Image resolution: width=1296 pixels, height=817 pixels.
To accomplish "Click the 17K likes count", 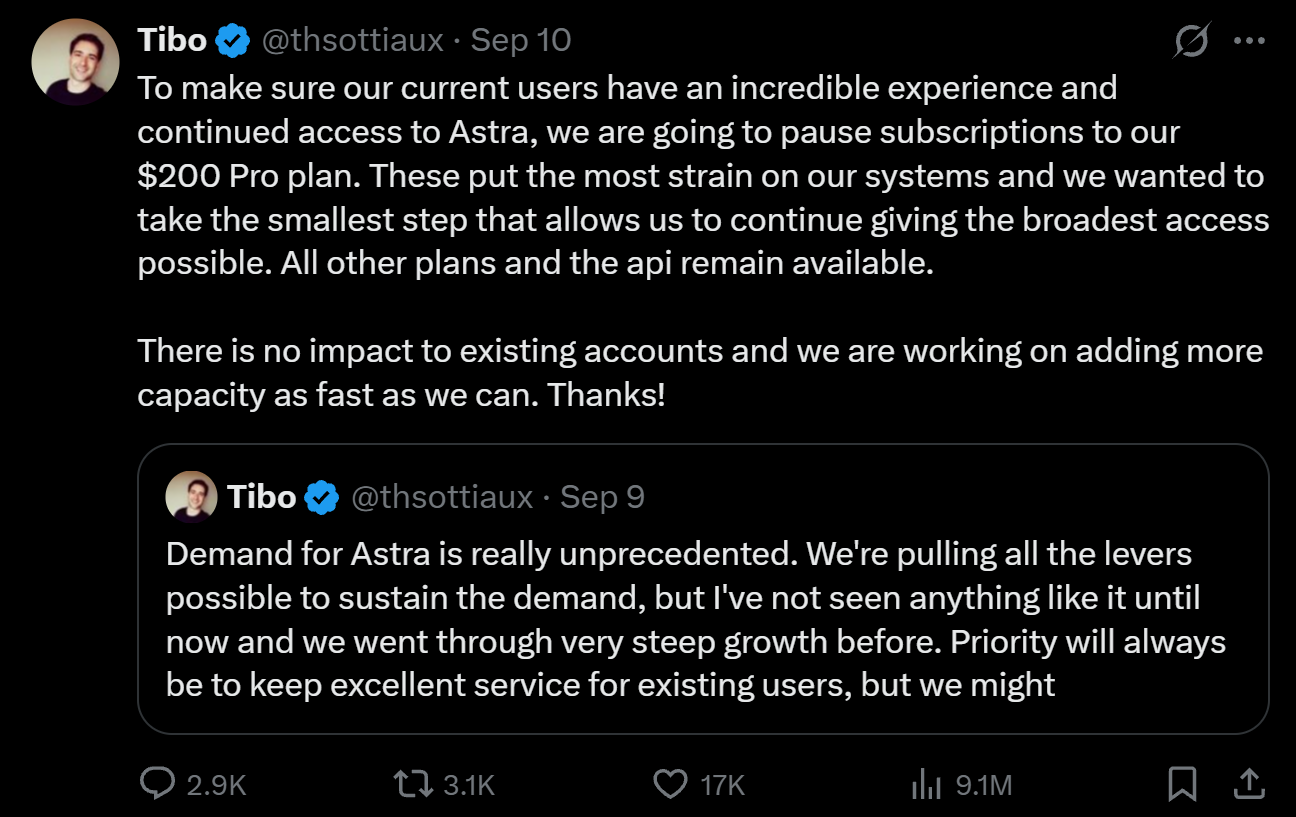I will (723, 785).
